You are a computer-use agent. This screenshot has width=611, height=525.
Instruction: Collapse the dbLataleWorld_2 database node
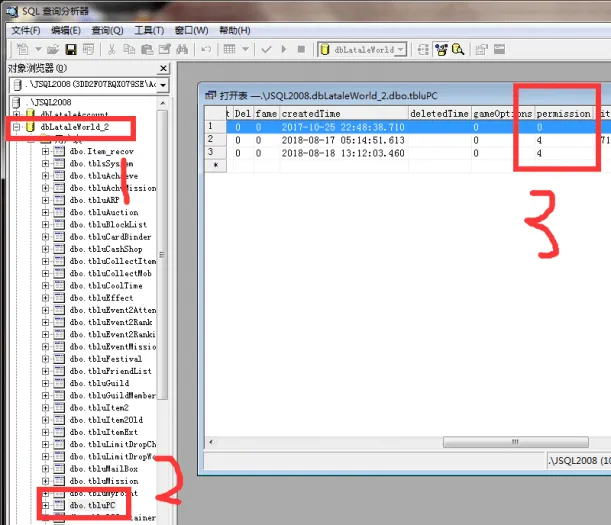tap(17, 127)
